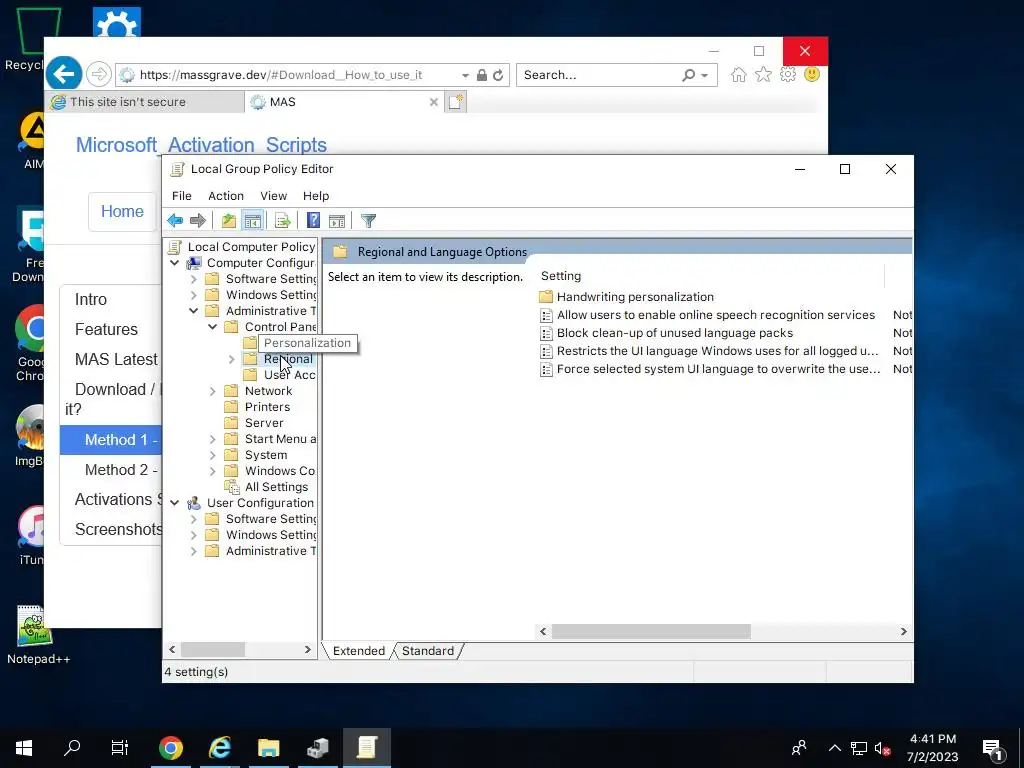Select Printers in the policy tree
The image size is (1024, 768).
(267, 407)
